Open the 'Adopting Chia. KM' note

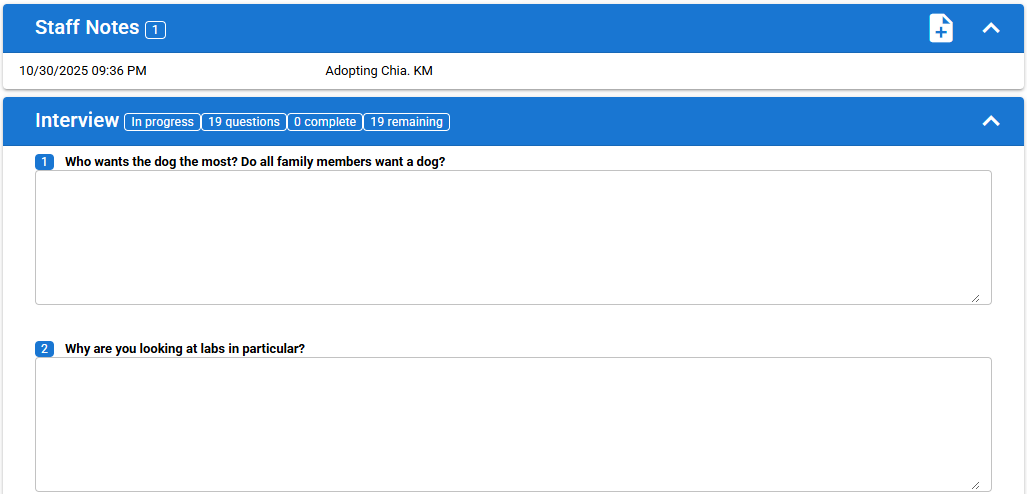point(379,71)
